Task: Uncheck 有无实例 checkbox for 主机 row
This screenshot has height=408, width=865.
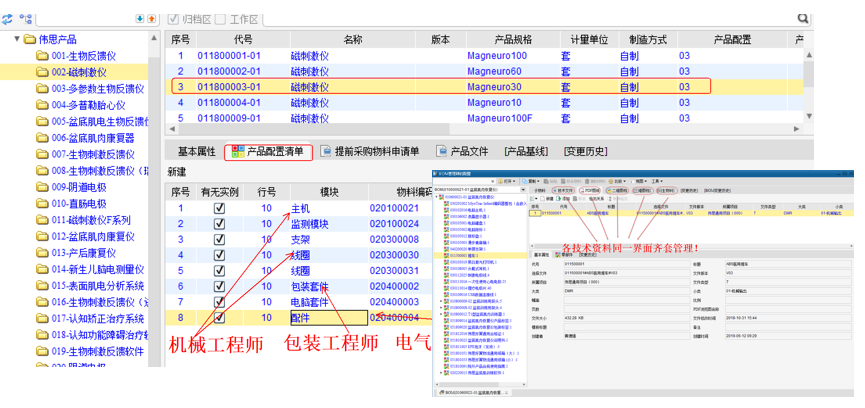Action: (x=219, y=209)
